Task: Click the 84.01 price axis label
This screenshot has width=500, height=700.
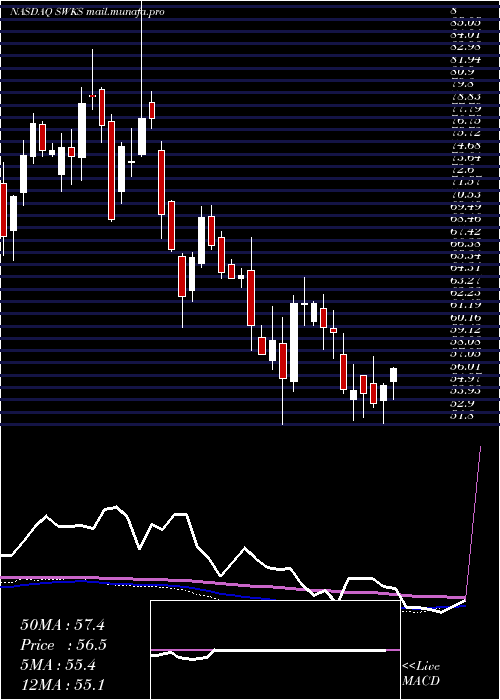Action: pyautogui.click(x=465, y=34)
